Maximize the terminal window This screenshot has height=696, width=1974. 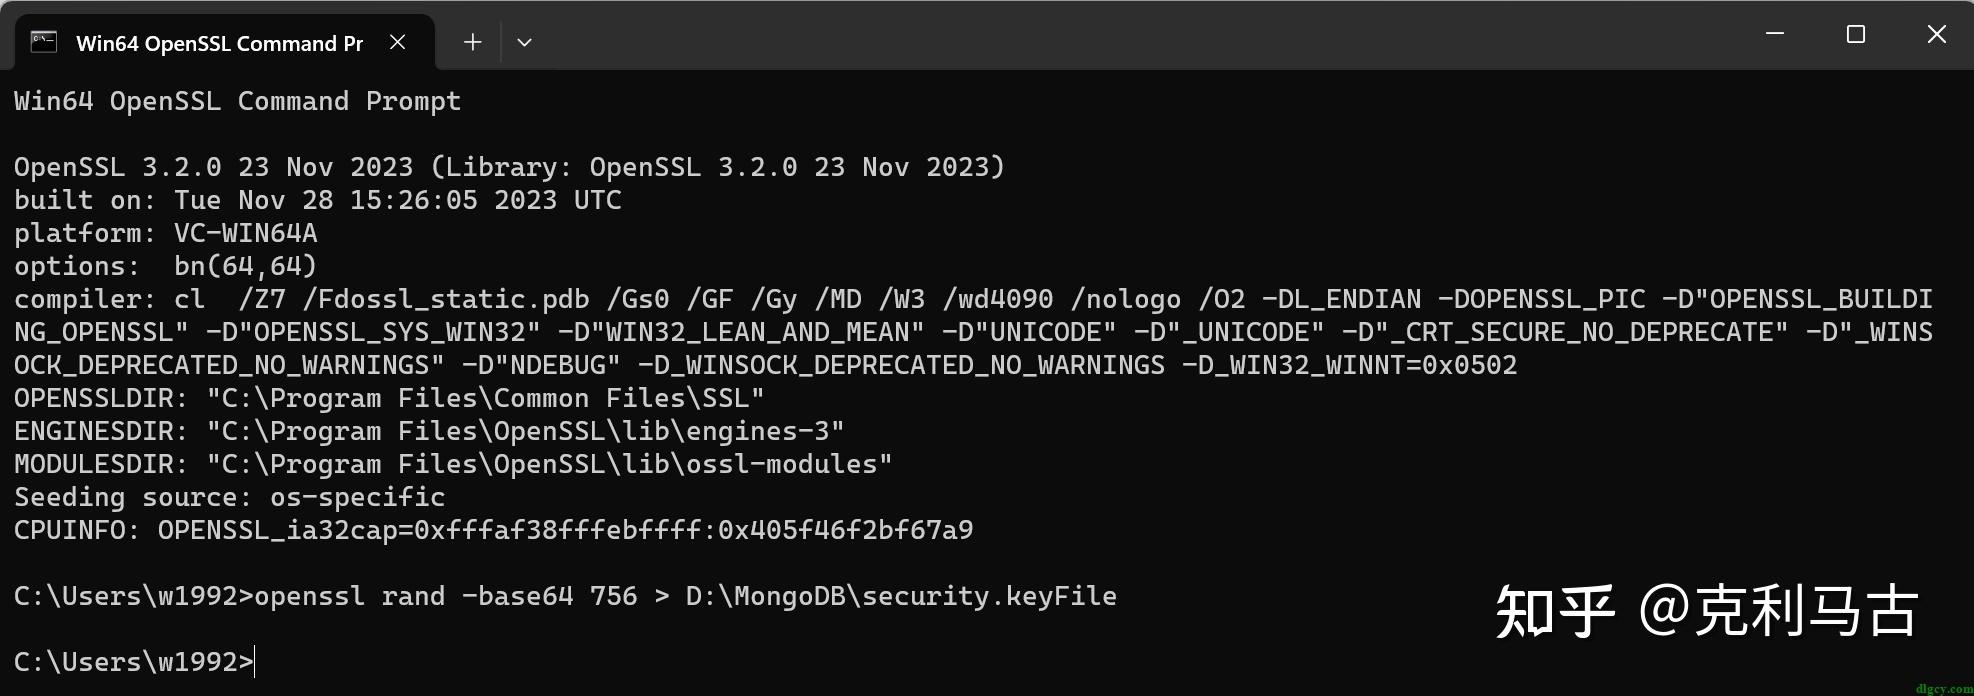[1856, 34]
